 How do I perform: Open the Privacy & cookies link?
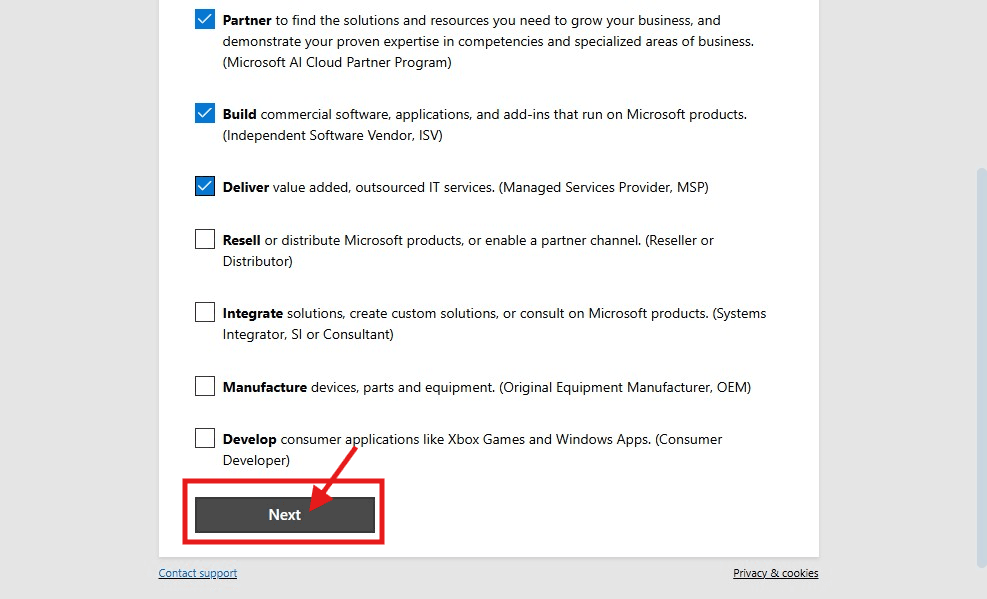tap(775, 573)
